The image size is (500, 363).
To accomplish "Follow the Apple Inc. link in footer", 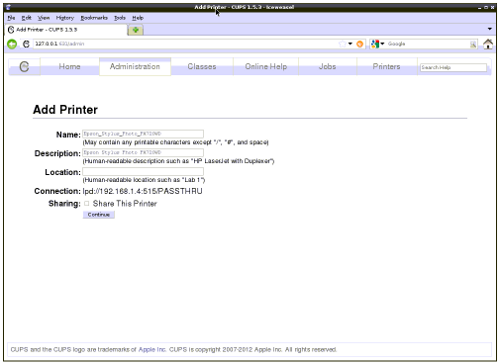I will tap(152, 349).
